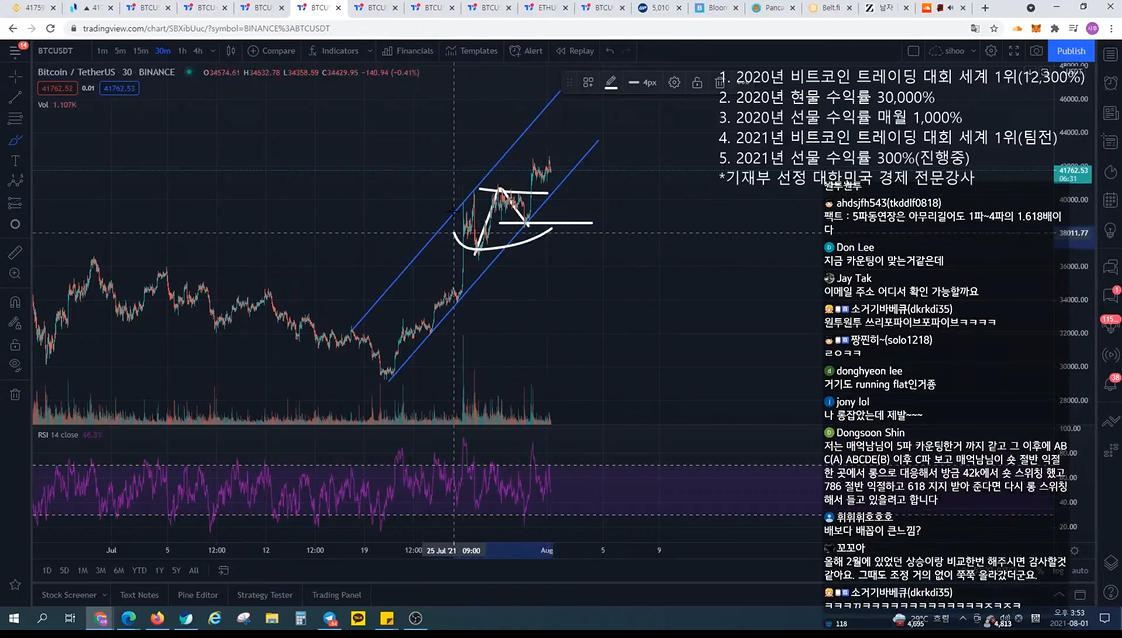
Task: Select the 1D date range
Action: [47, 570]
